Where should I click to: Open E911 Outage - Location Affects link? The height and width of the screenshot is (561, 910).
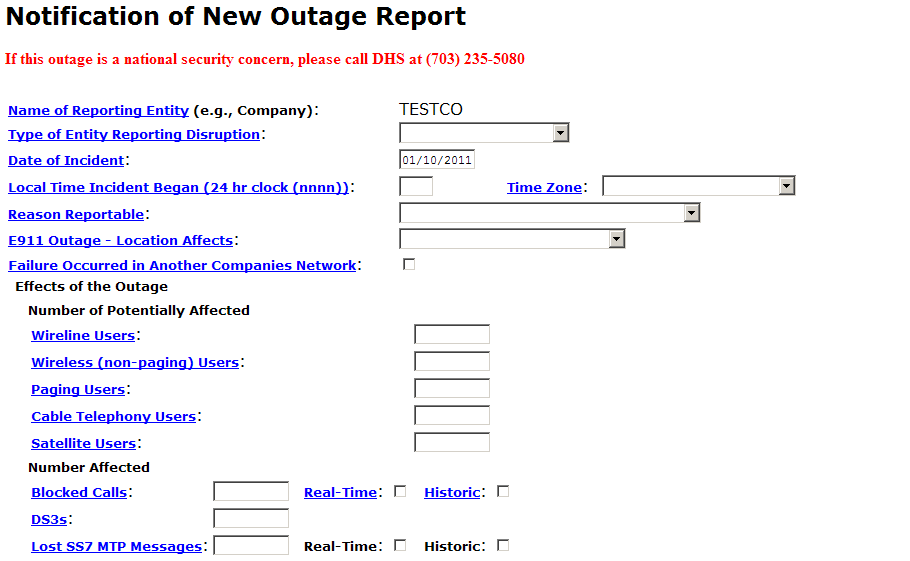pos(121,241)
